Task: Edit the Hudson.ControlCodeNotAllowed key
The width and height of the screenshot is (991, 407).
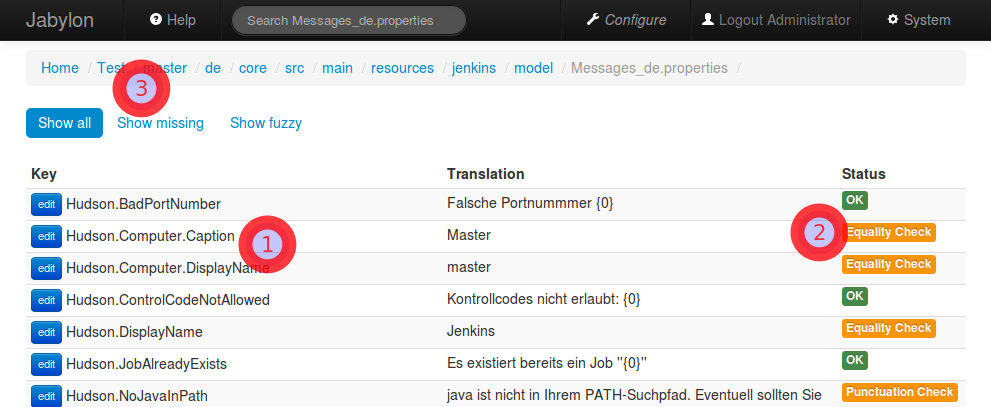Action: pyautogui.click(x=46, y=300)
